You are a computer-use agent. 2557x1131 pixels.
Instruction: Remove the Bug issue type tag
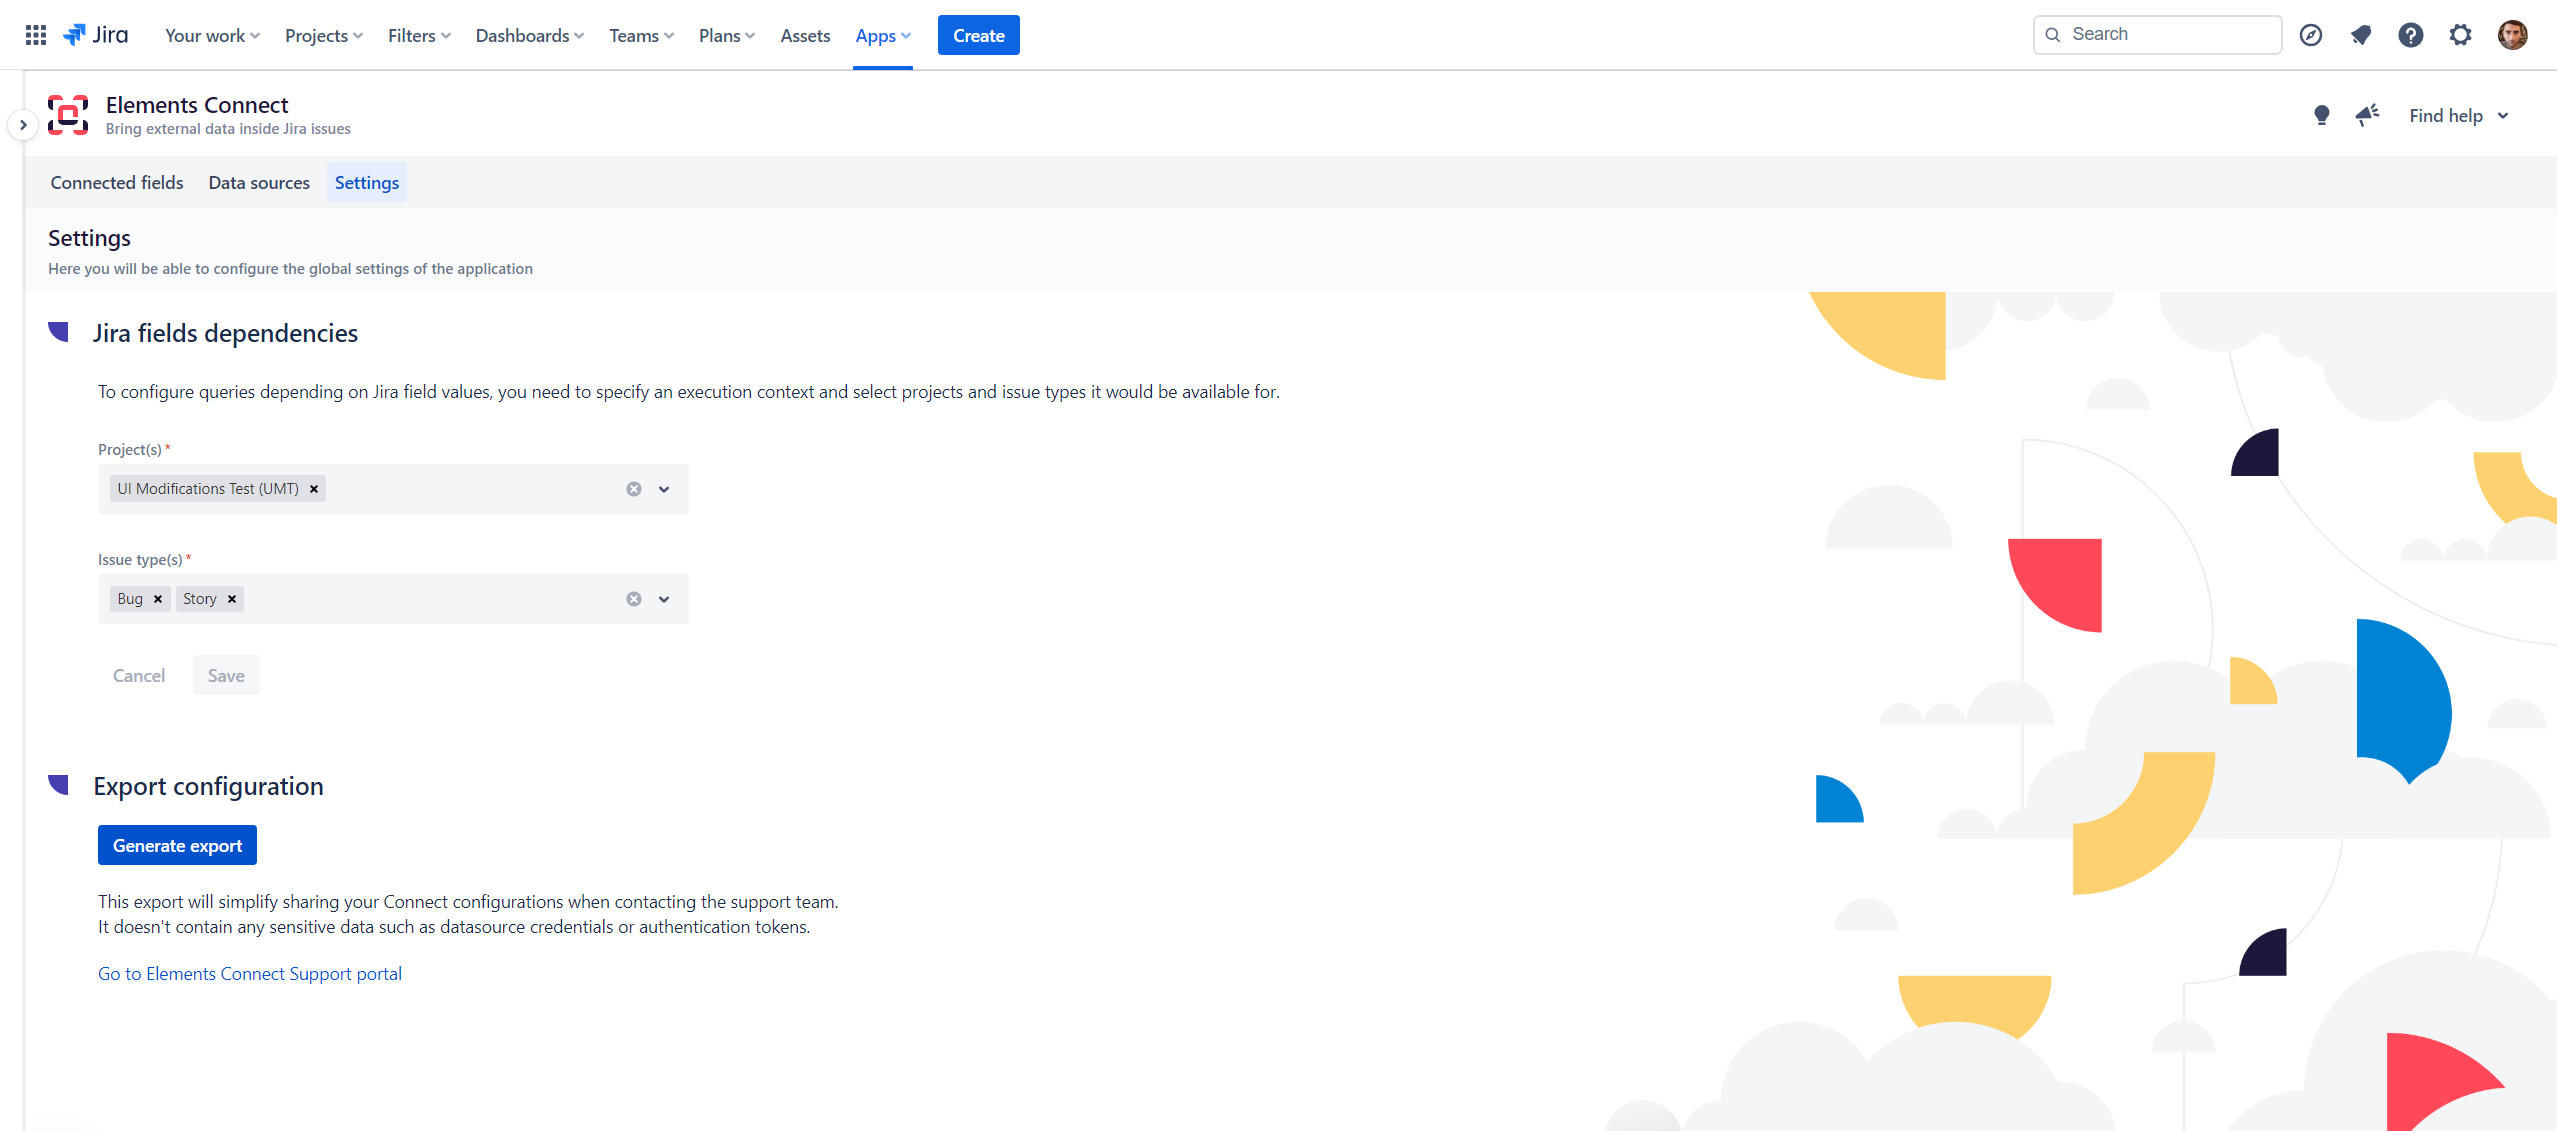coord(158,599)
